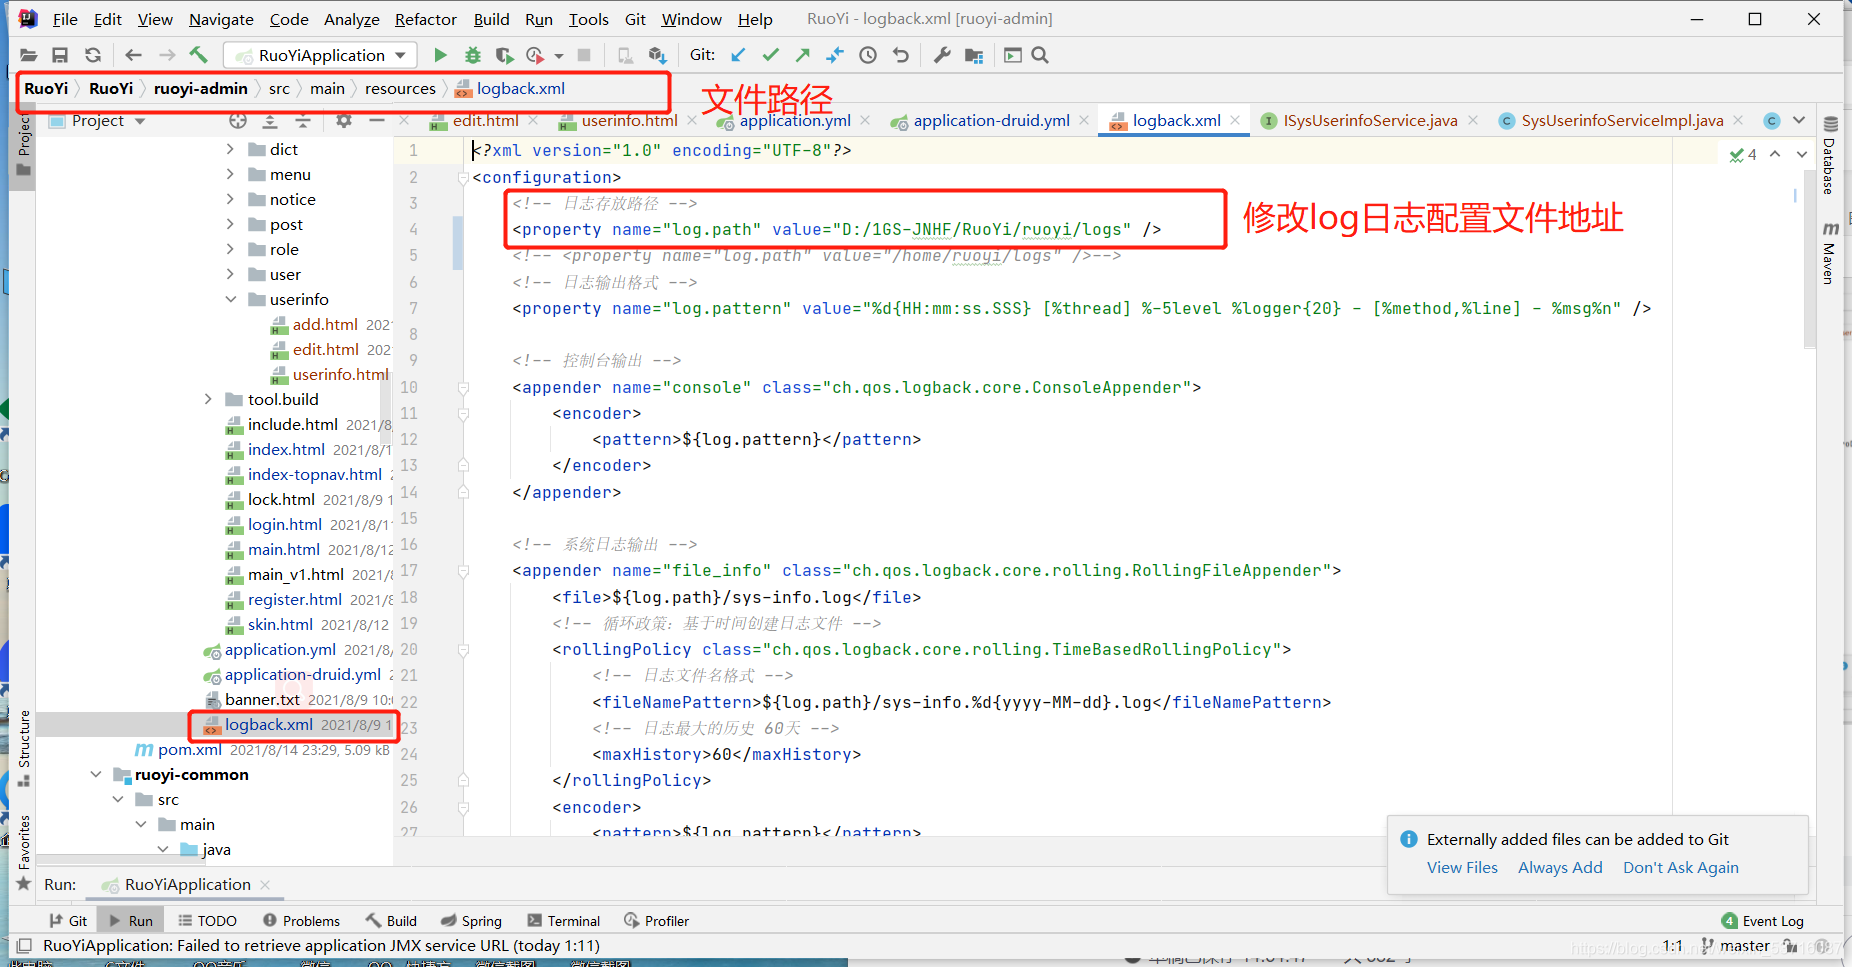Click the View Files link
Image resolution: width=1852 pixels, height=967 pixels.
pyautogui.click(x=1462, y=868)
